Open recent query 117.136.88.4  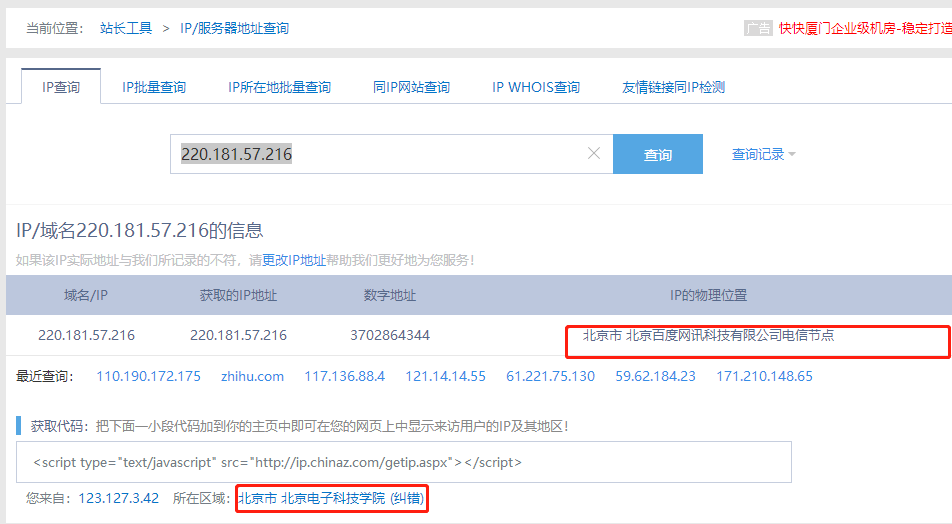click(x=344, y=376)
